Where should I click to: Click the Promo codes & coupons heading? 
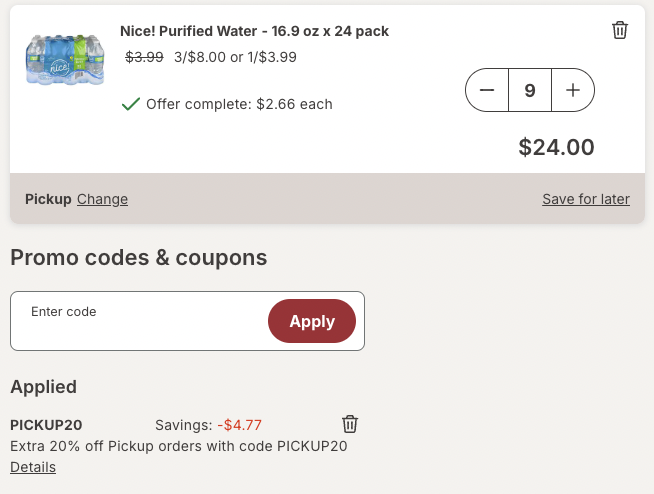point(139,258)
